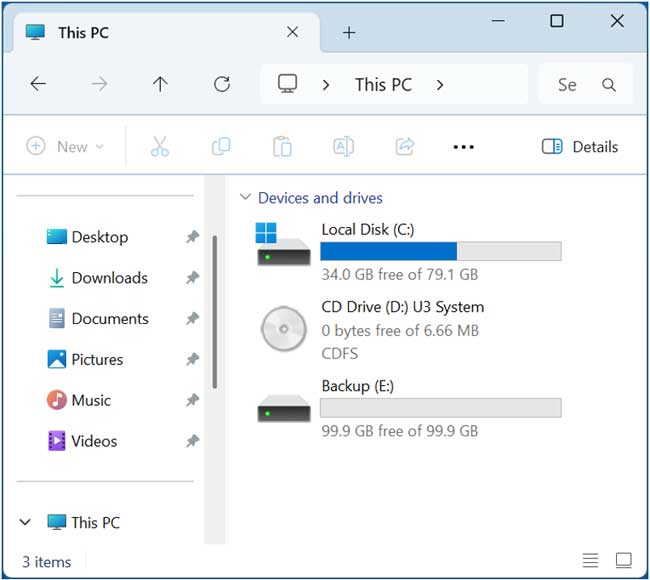650x580 pixels.
Task: Select the Local Disk (C:) drive icon
Action: (x=283, y=244)
